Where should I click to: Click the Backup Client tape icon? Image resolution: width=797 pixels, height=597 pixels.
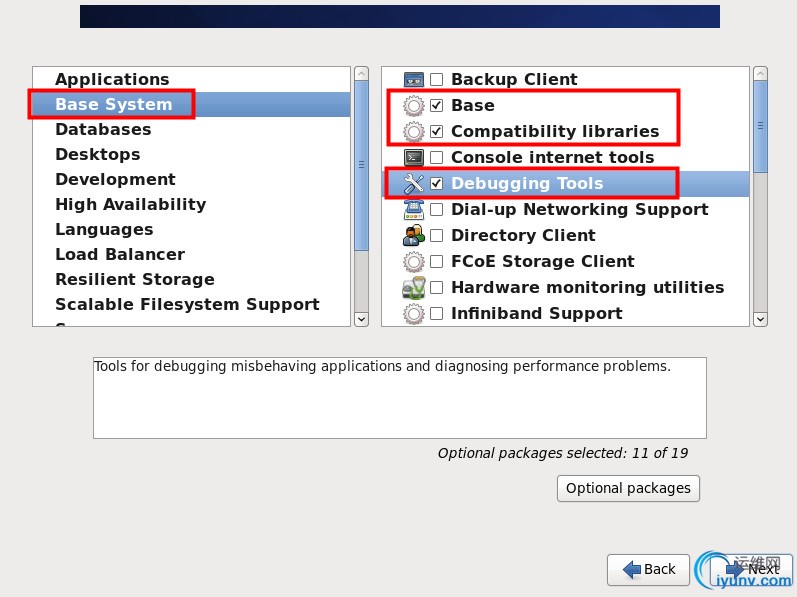[414, 79]
